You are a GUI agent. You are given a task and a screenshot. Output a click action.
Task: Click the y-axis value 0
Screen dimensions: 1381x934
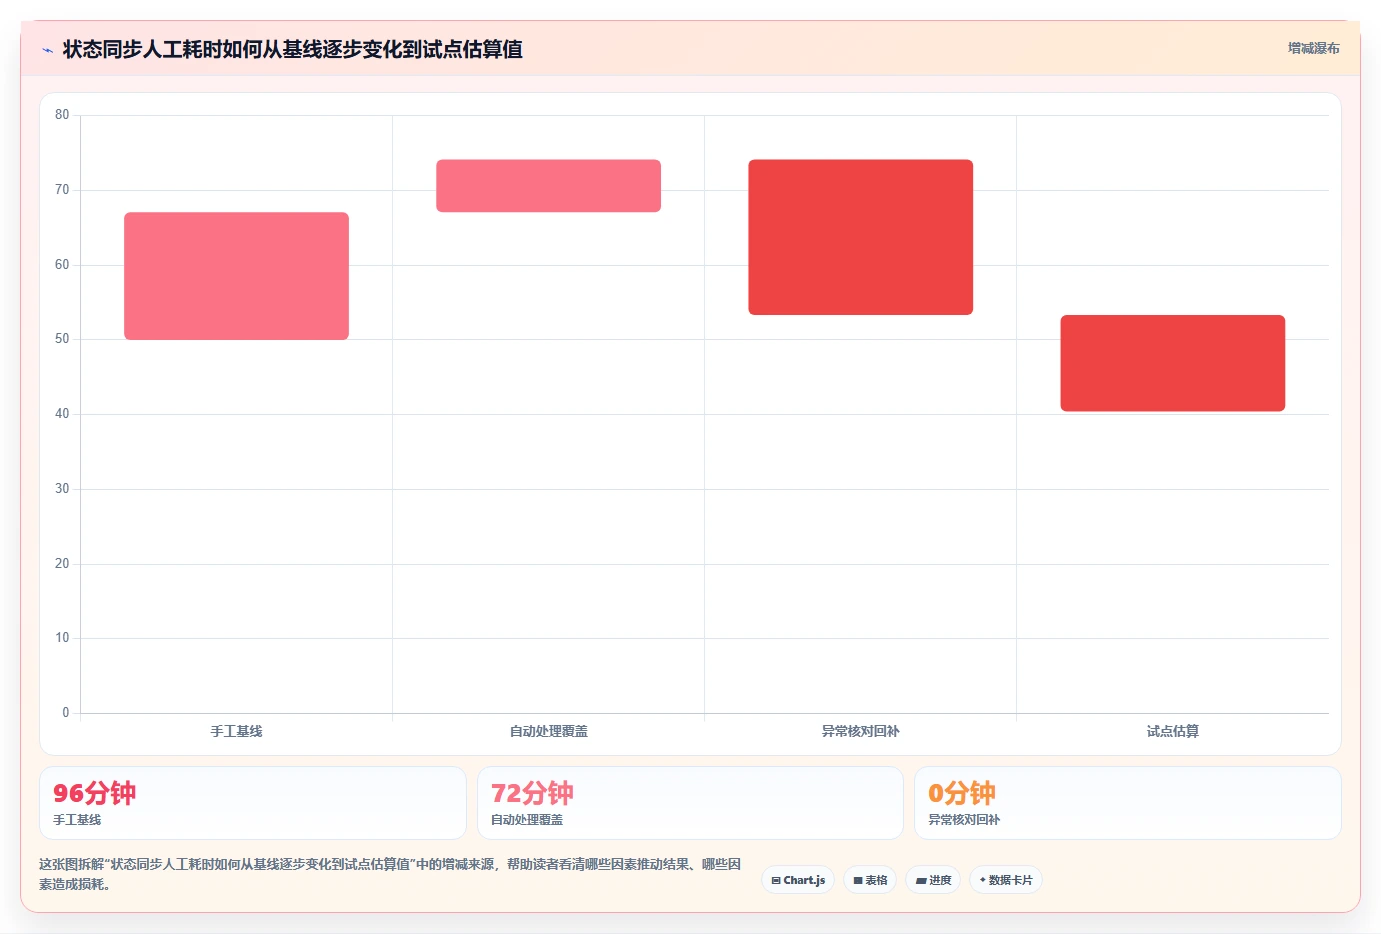pyautogui.click(x=66, y=713)
